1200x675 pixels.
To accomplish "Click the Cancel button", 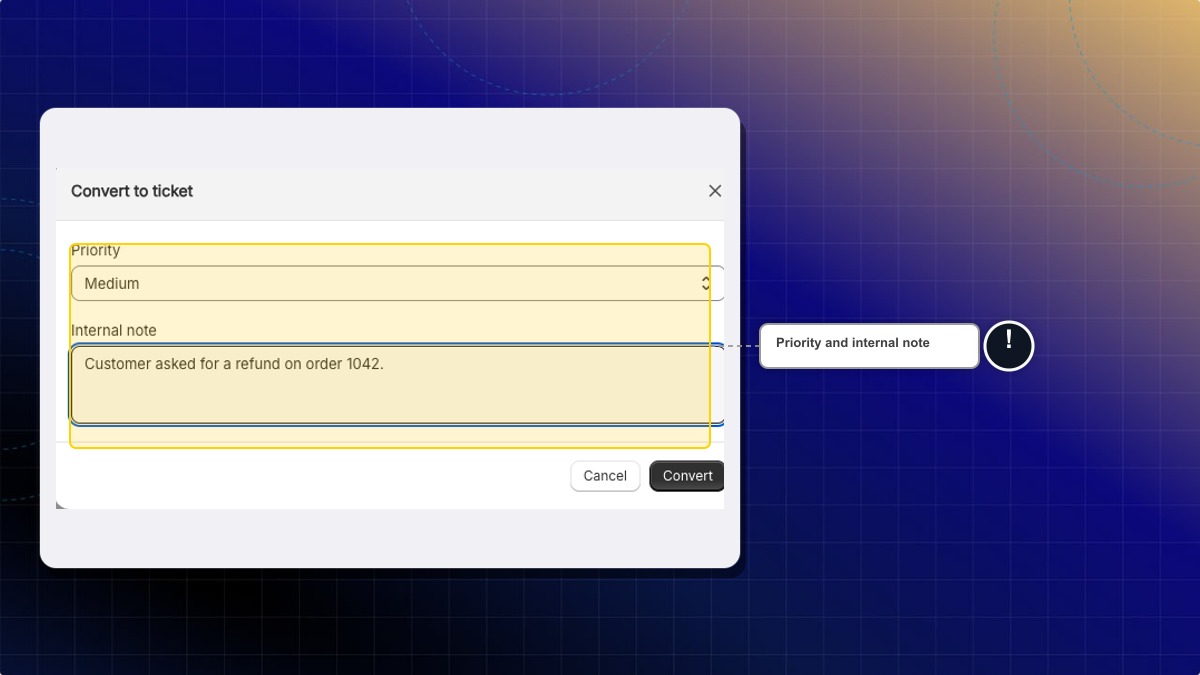I will tap(605, 476).
